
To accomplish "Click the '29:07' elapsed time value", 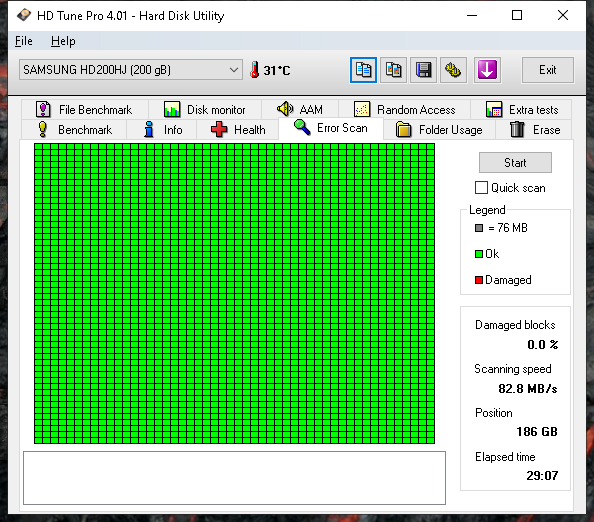I will tap(542, 475).
